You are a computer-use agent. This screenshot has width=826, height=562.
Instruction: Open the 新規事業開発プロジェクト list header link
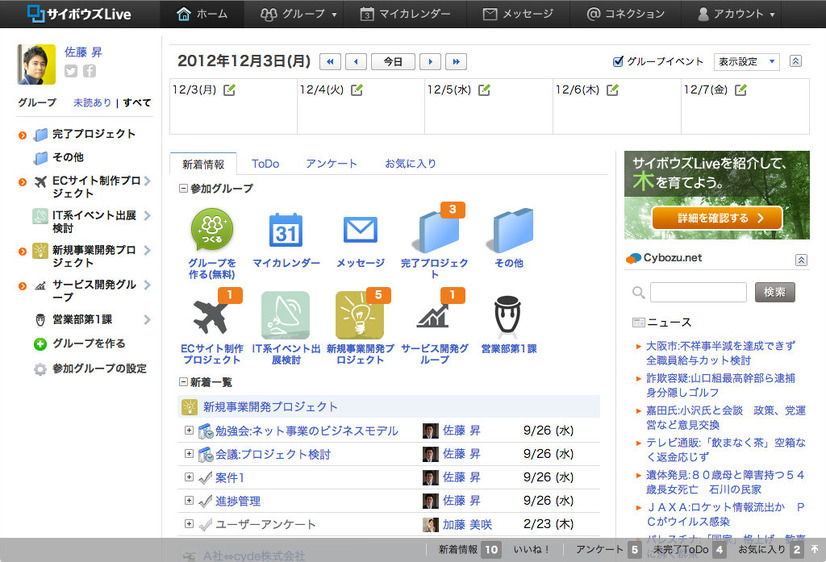pyautogui.click(x=270, y=407)
